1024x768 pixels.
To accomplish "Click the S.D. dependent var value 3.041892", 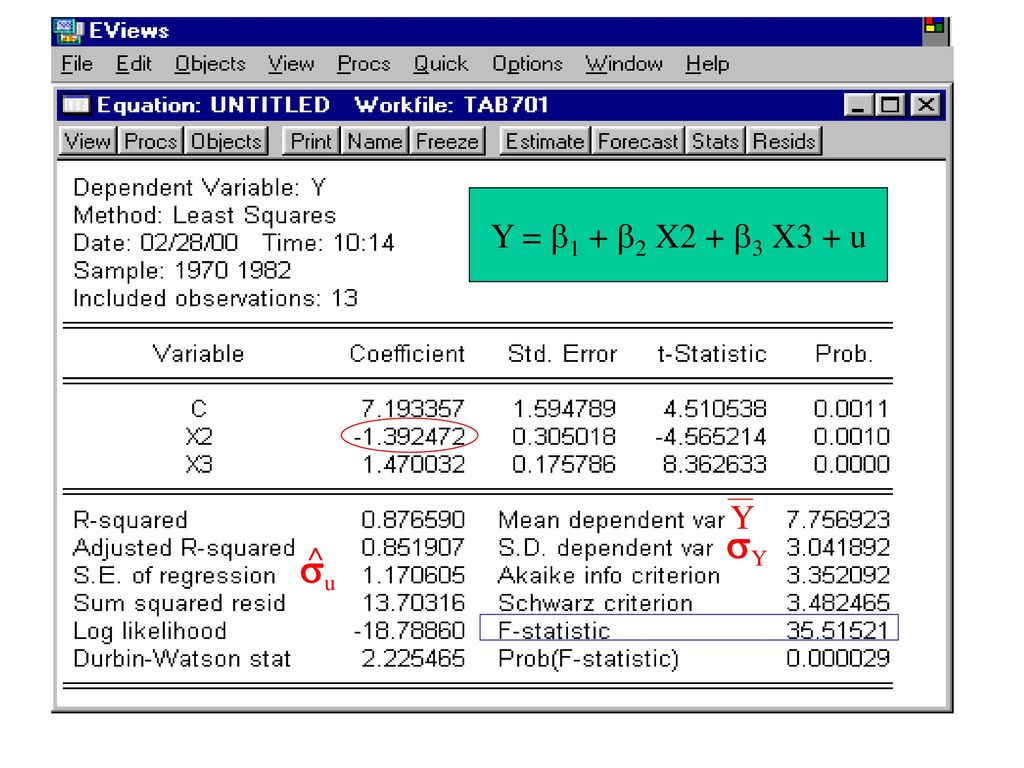I will coord(838,547).
